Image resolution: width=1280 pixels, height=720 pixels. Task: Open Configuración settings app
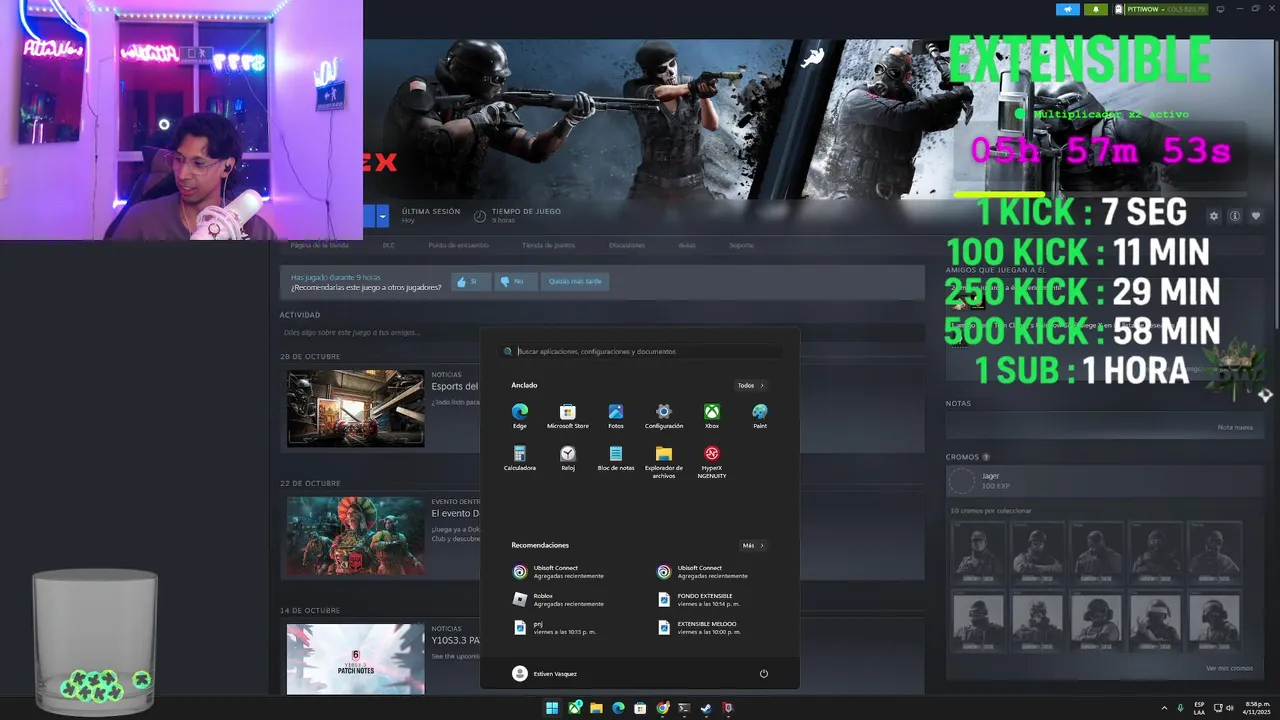coord(664,416)
